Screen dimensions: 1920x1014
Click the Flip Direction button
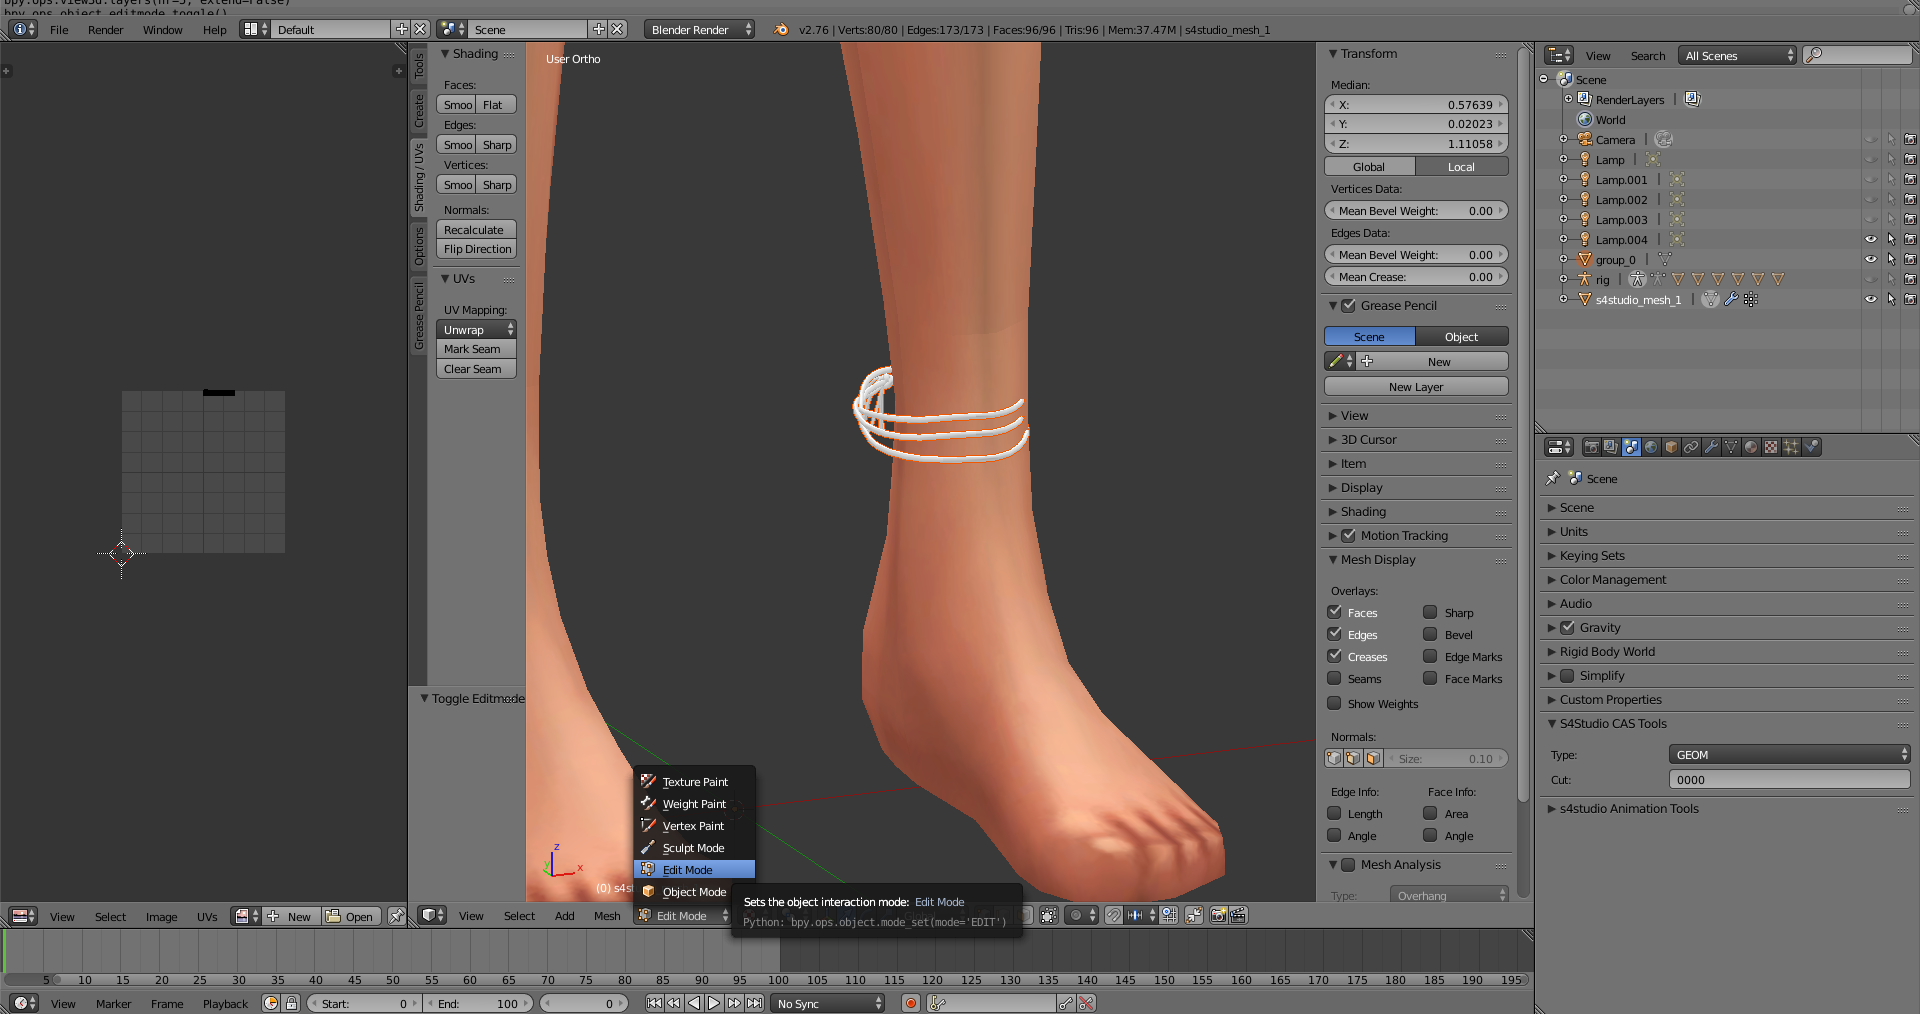point(477,249)
